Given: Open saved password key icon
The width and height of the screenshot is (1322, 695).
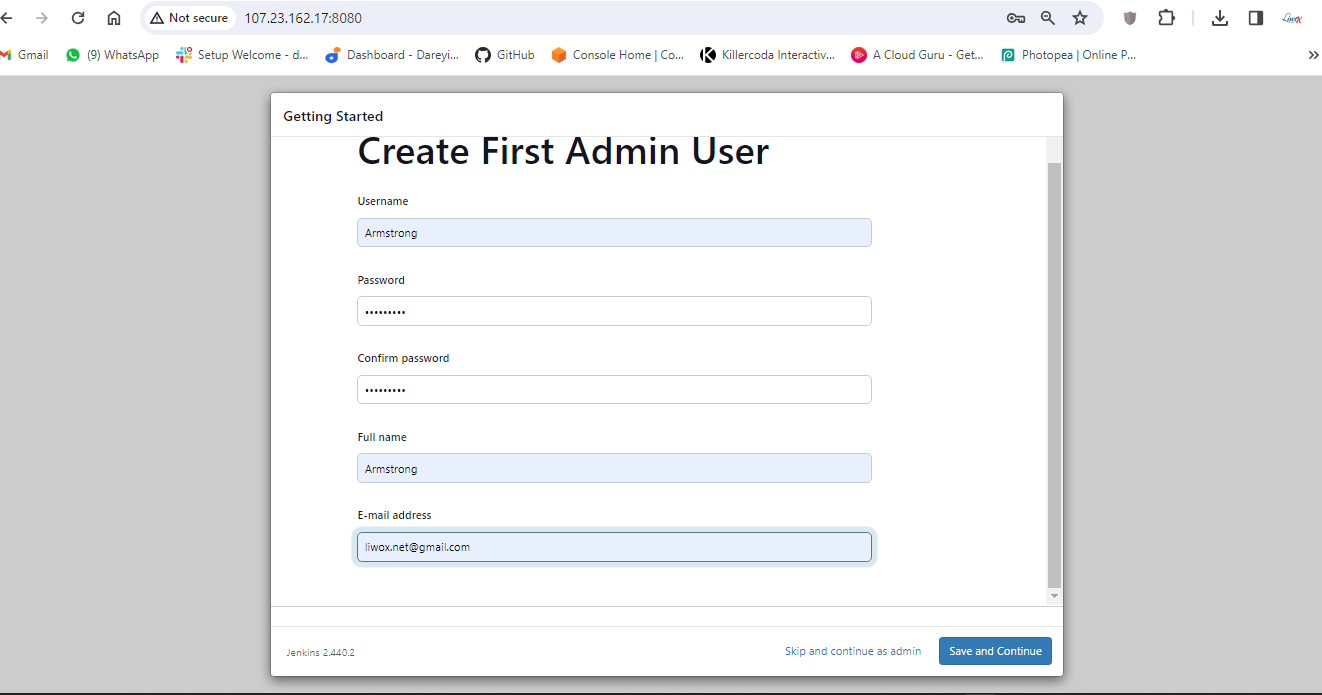Looking at the screenshot, I should tap(1015, 18).
